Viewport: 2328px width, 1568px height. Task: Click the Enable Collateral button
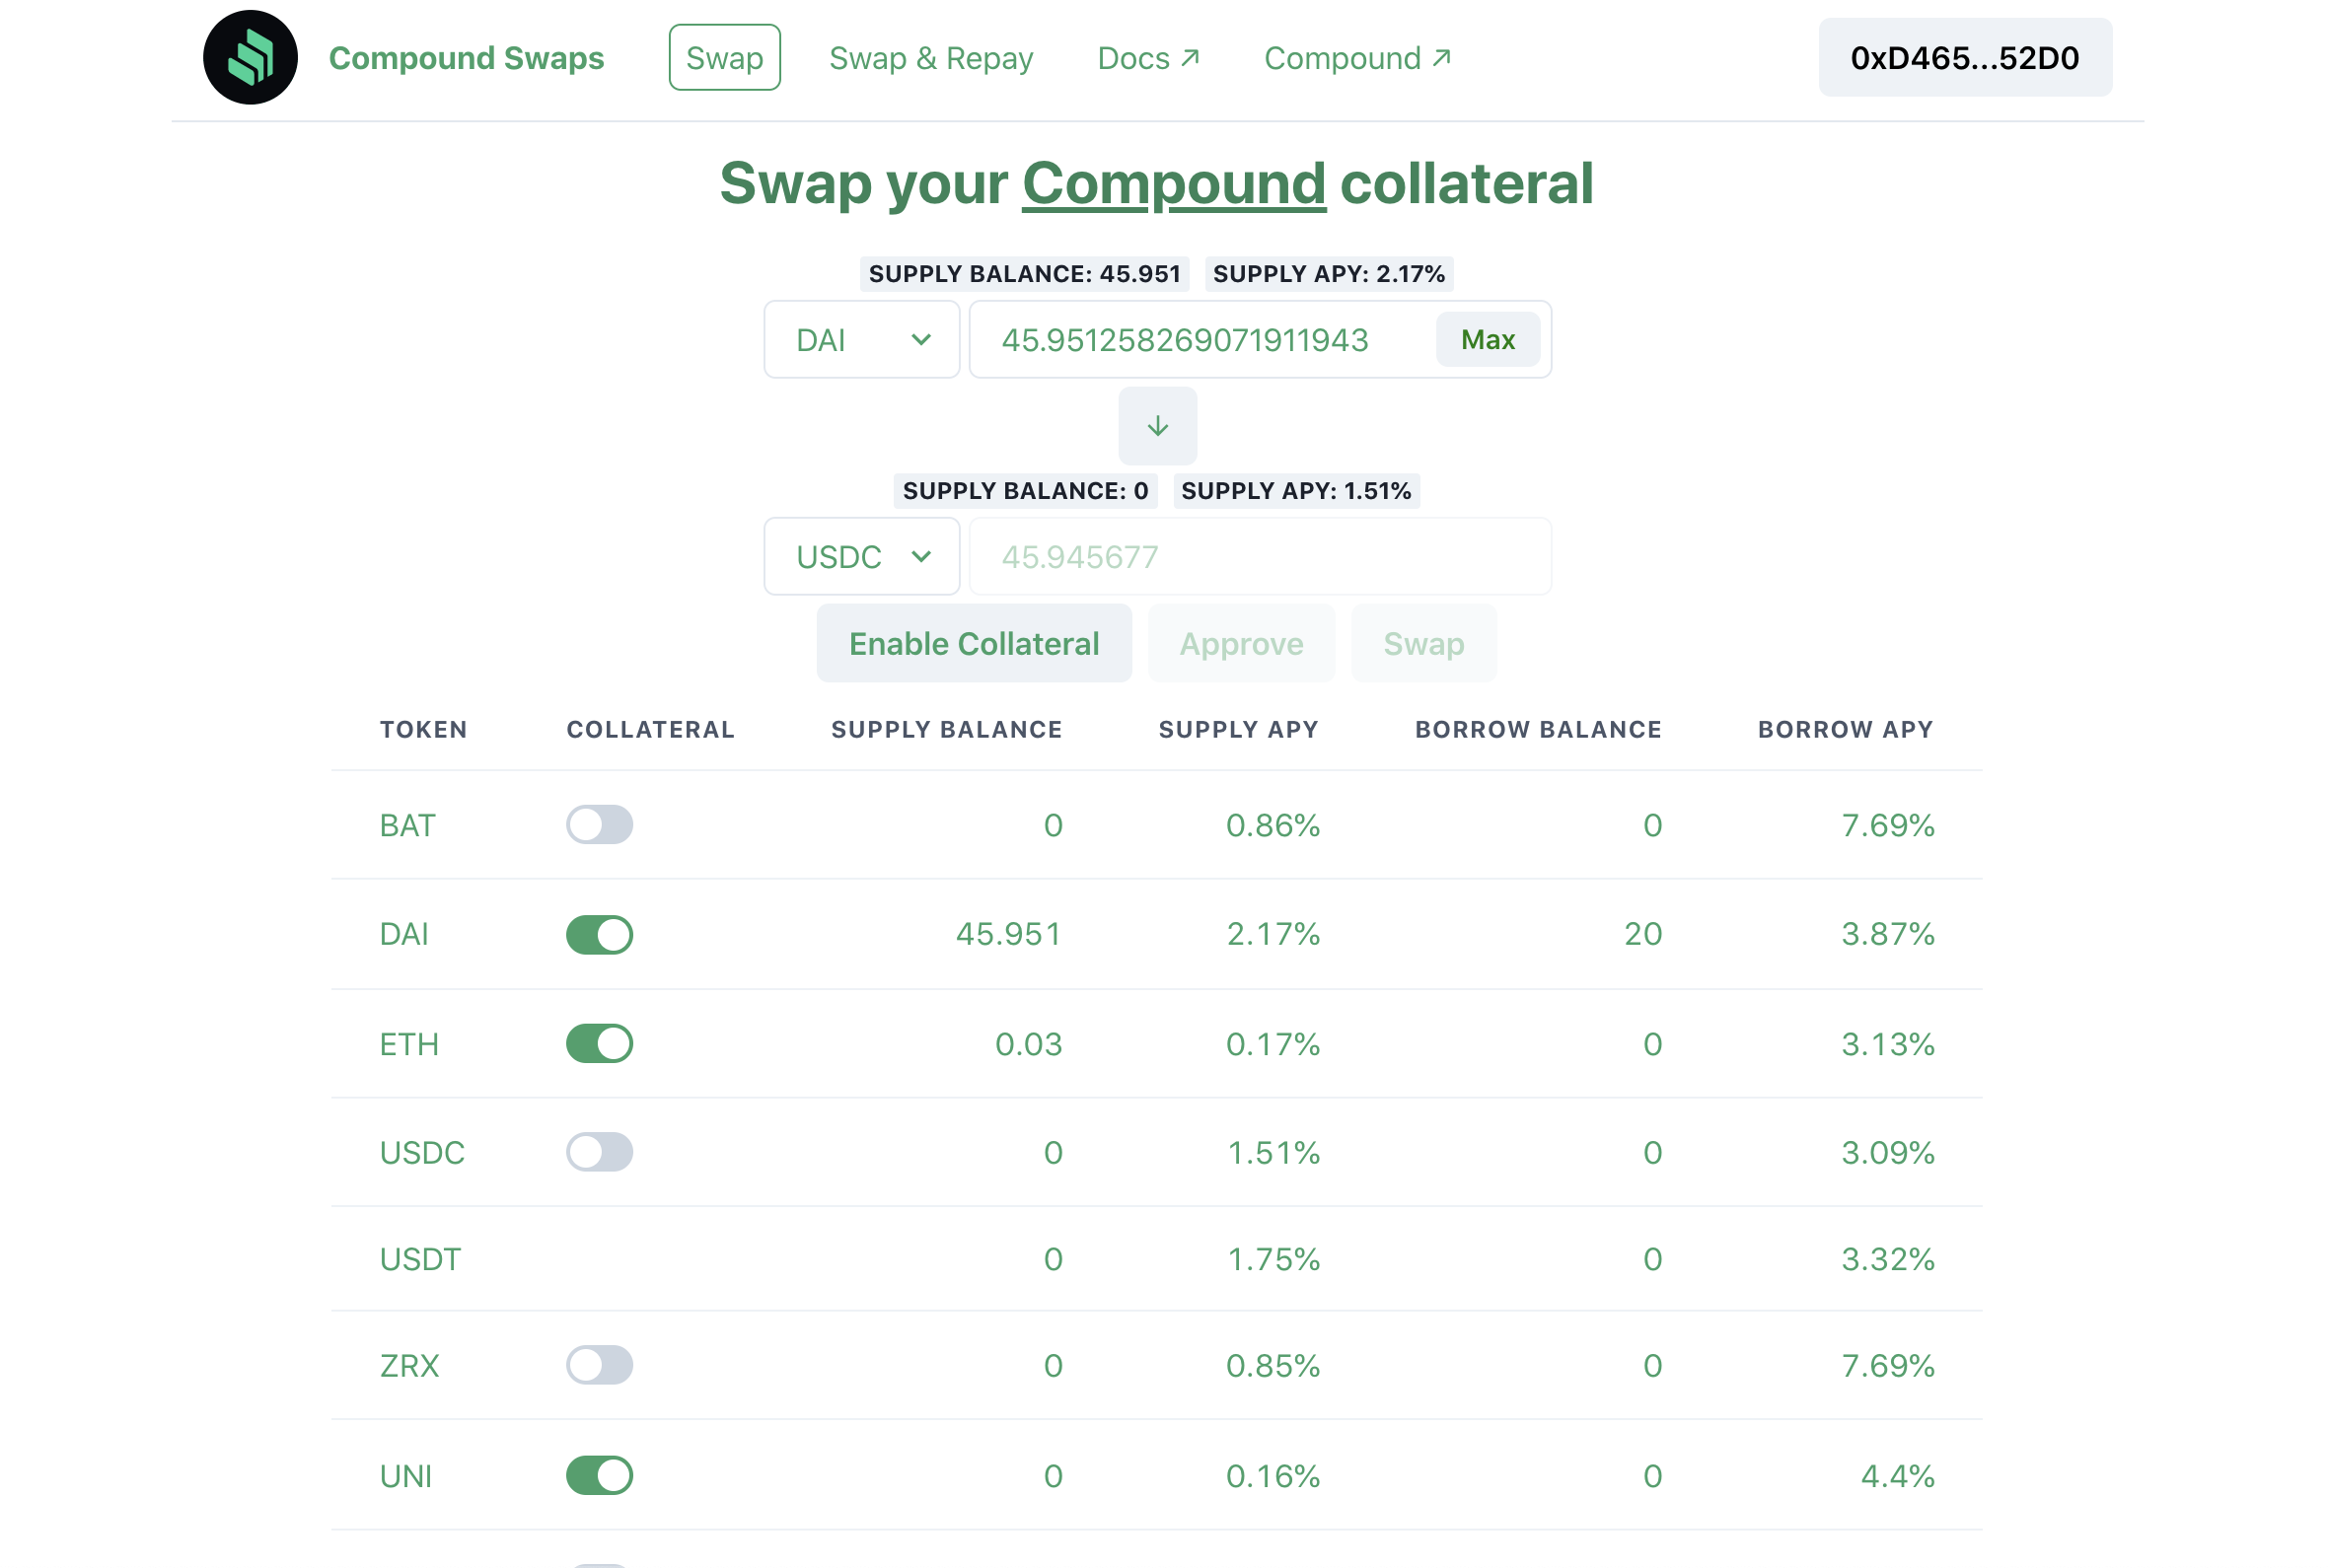click(974, 644)
